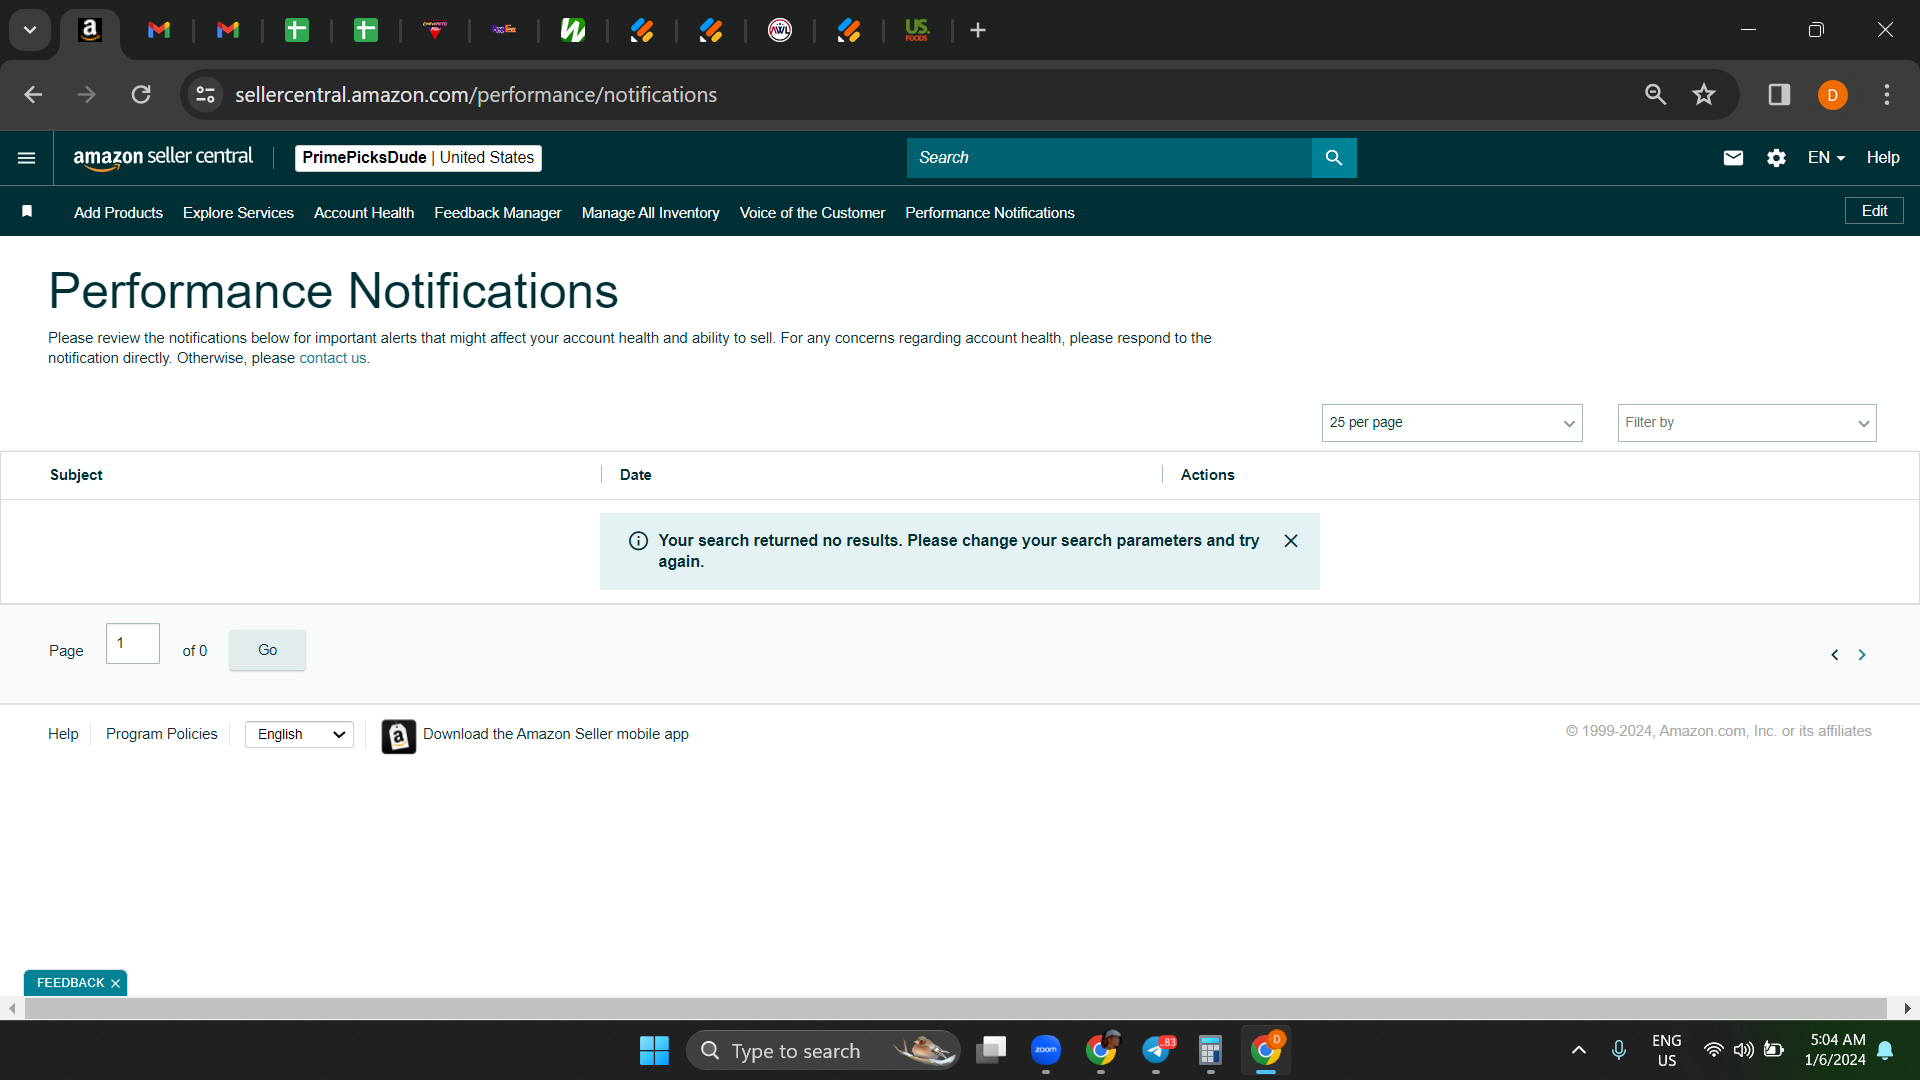The width and height of the screenshot is (1920, 1080).
Task: Click the Amazon Seller Central logo
Action: (x=163, y=158)
